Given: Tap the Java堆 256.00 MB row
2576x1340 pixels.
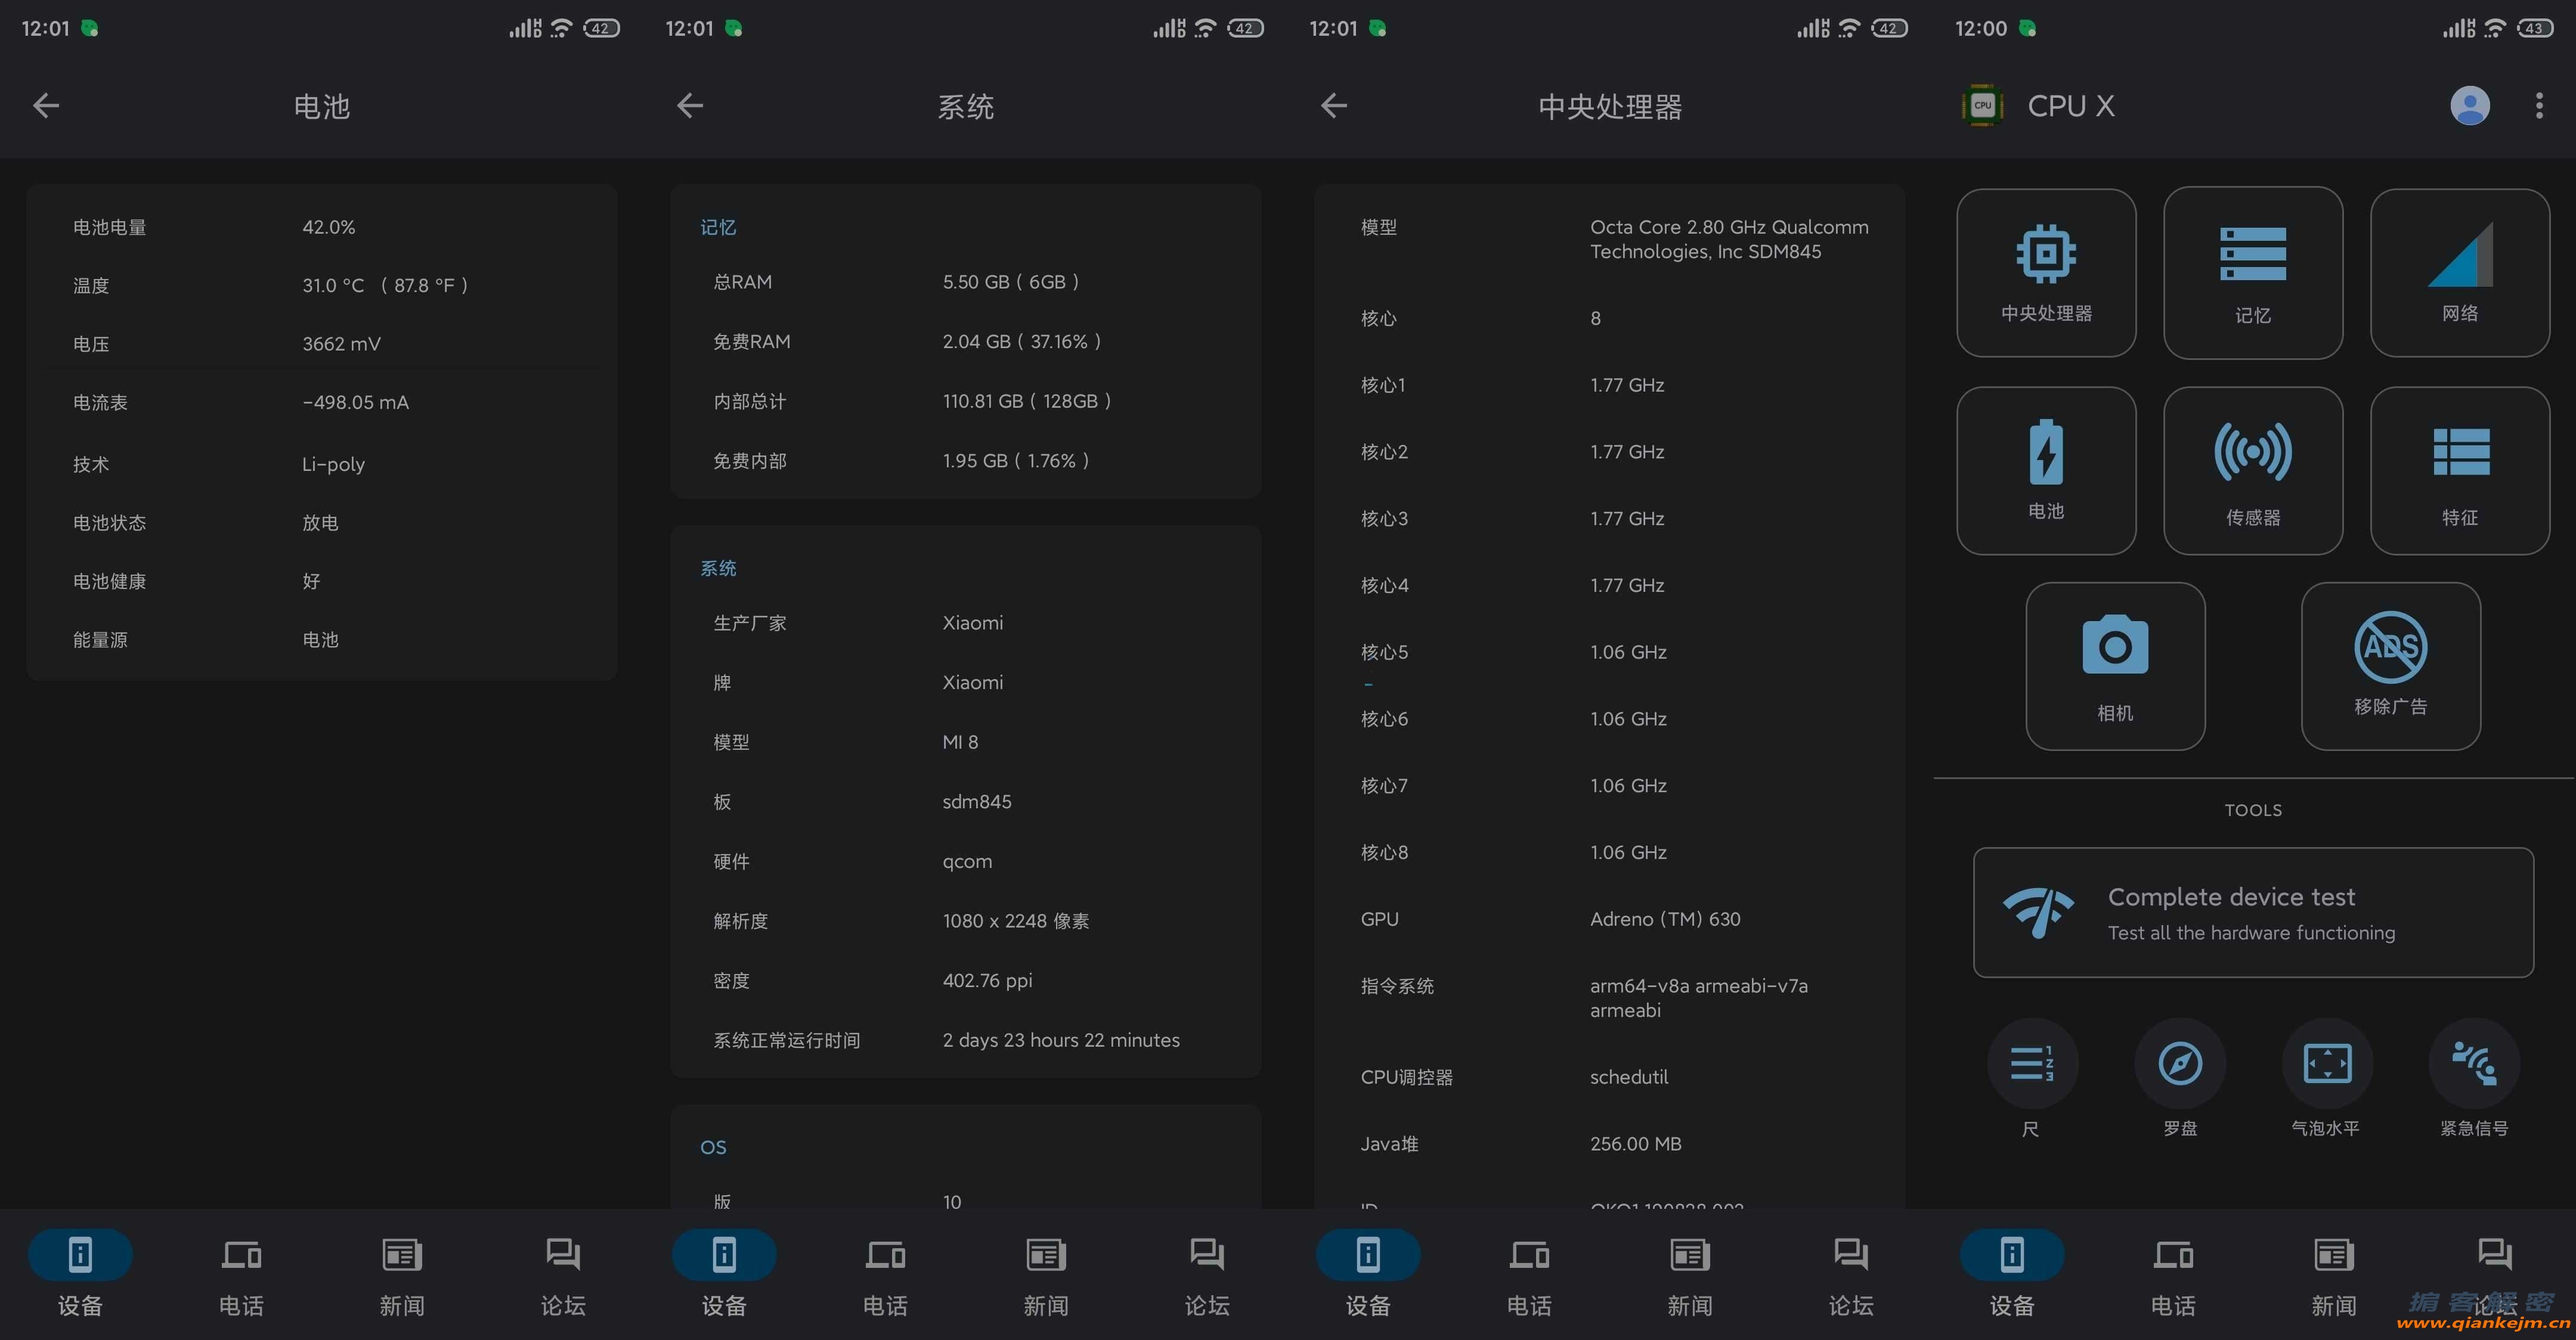Looking at the screenshot, I should 1609,1144.
